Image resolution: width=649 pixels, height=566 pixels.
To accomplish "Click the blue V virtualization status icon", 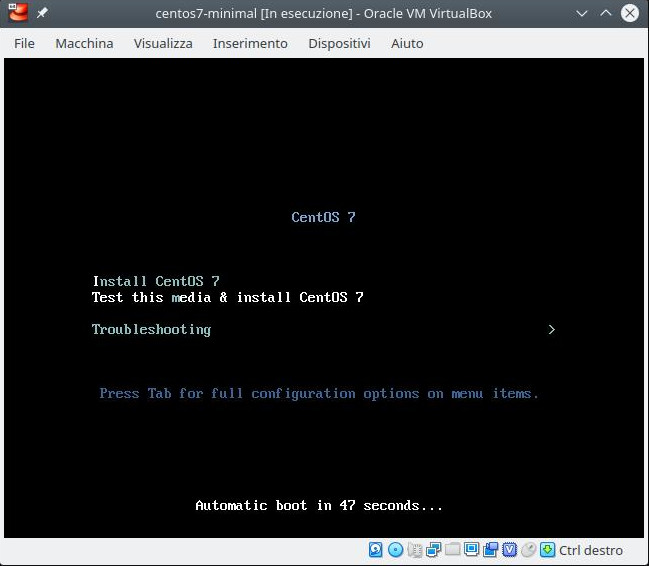I will click(x=509, y=550).
